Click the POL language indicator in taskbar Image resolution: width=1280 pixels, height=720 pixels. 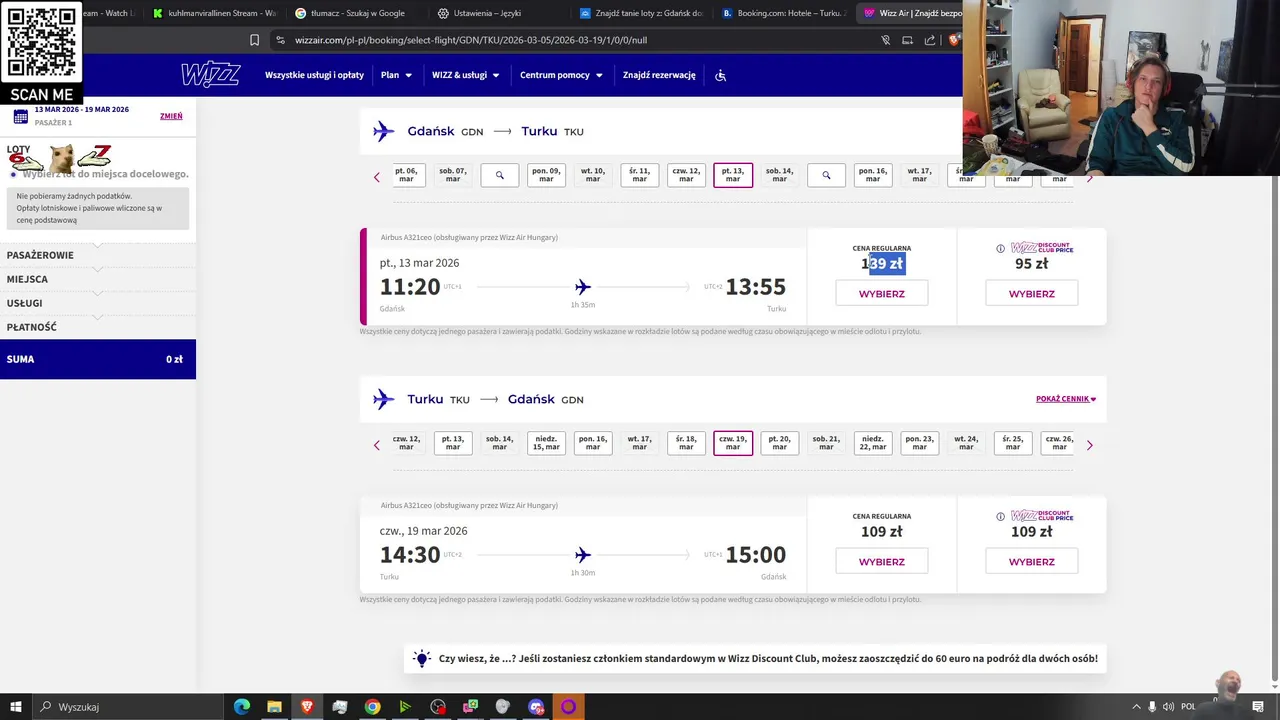1188,707
